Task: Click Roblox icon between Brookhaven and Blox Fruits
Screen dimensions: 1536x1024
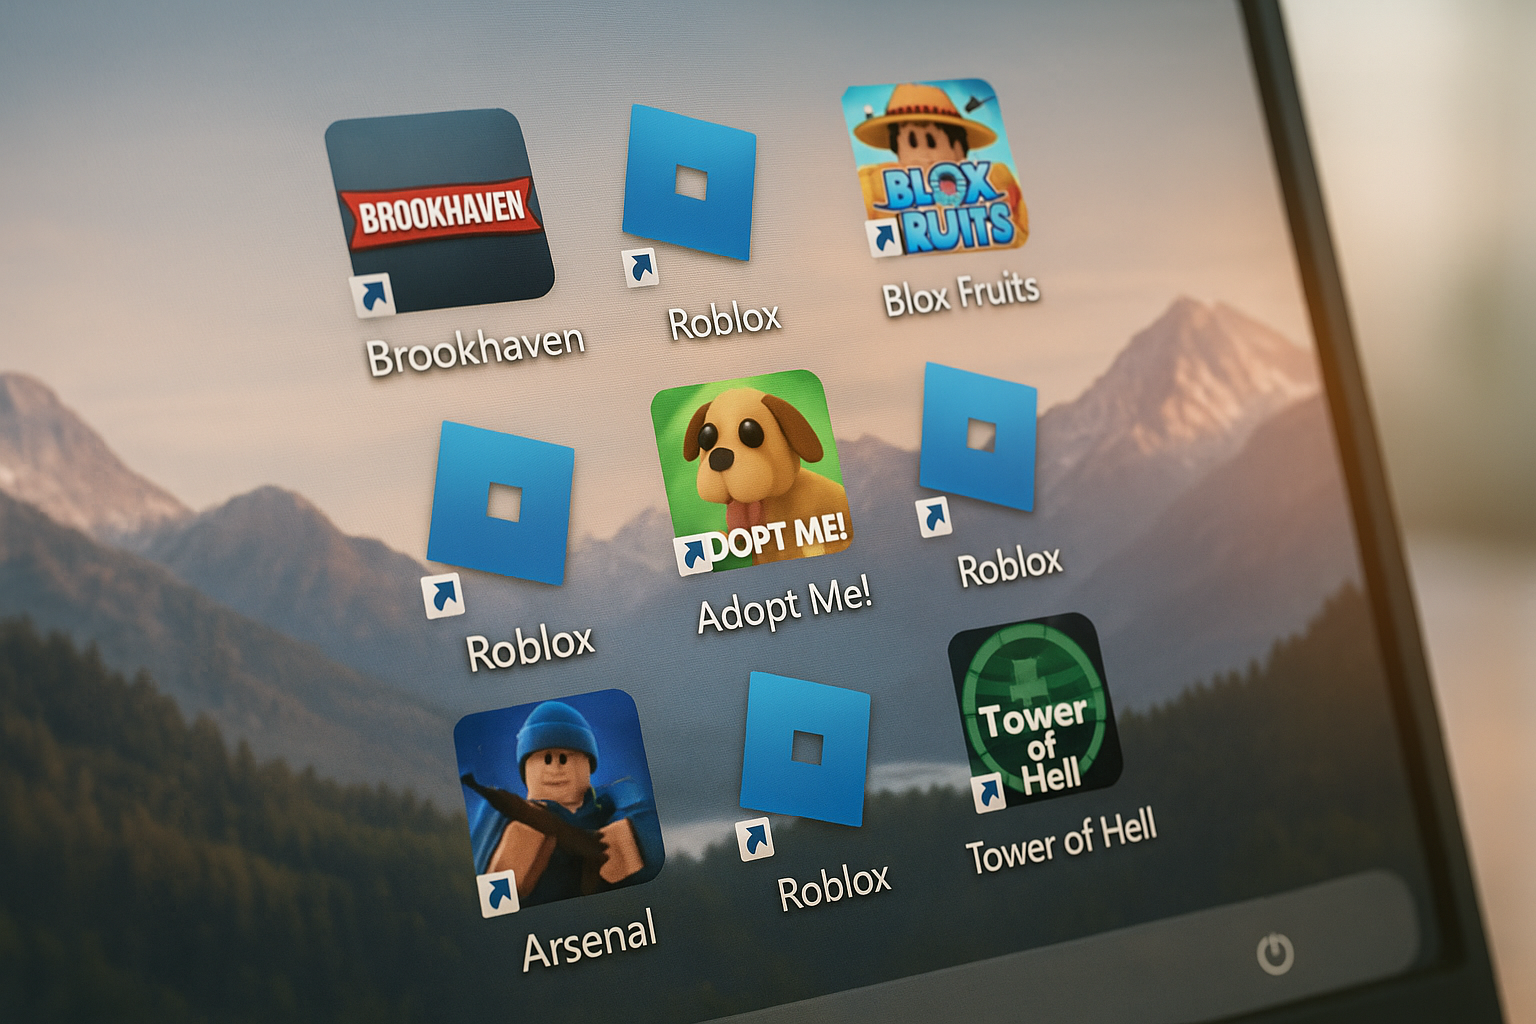Action: click(689, 183)
